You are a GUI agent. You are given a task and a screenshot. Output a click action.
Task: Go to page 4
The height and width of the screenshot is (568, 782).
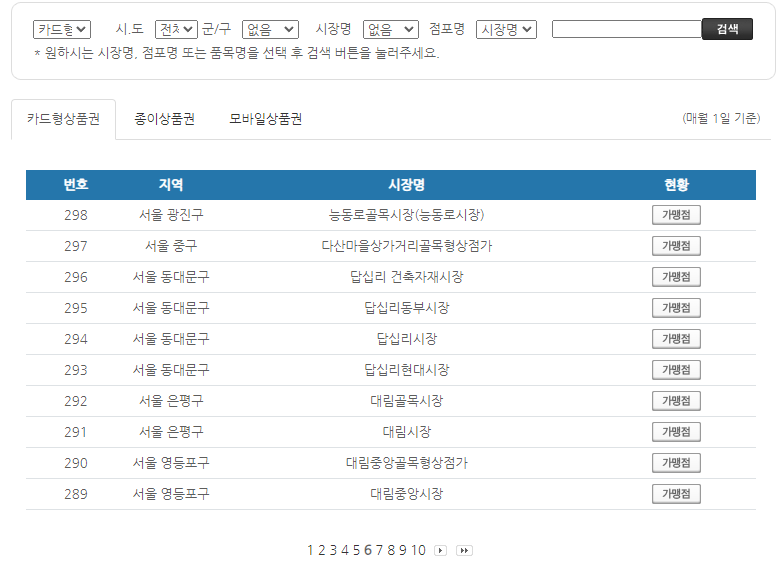(345, 551)
